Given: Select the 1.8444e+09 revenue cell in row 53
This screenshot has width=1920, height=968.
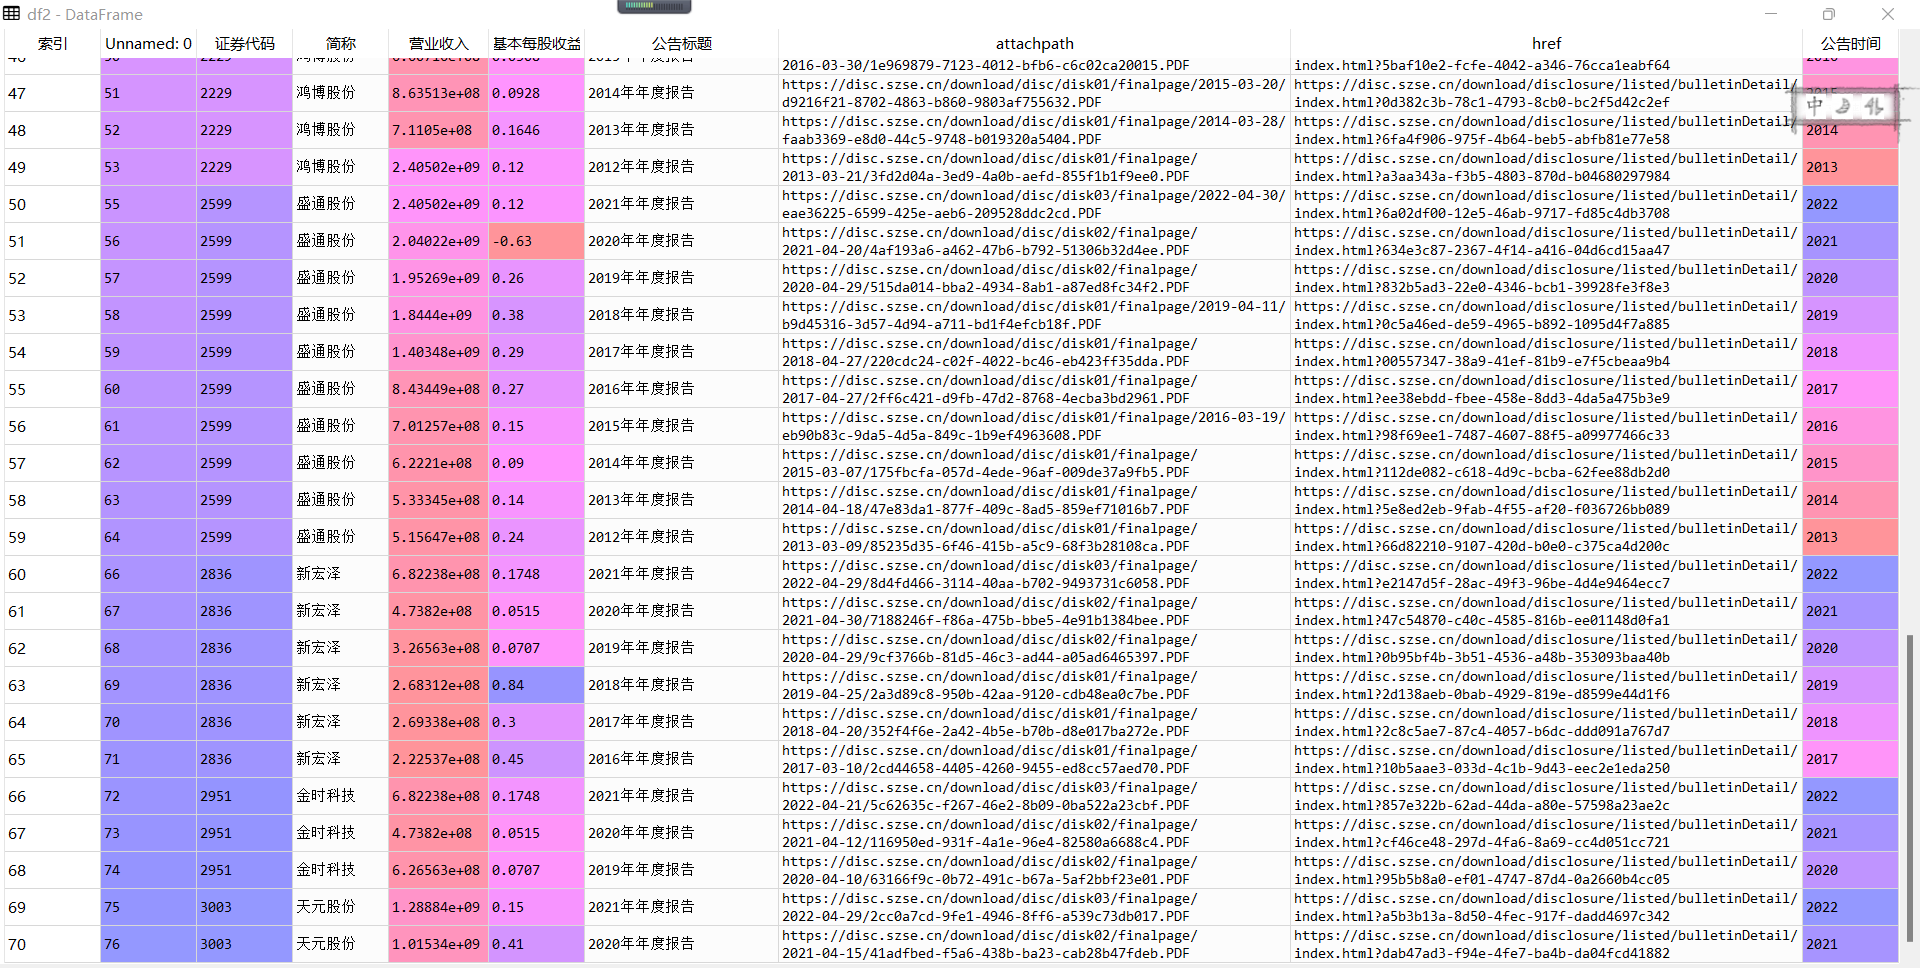Looking at the screenshot, I should 438,315.
